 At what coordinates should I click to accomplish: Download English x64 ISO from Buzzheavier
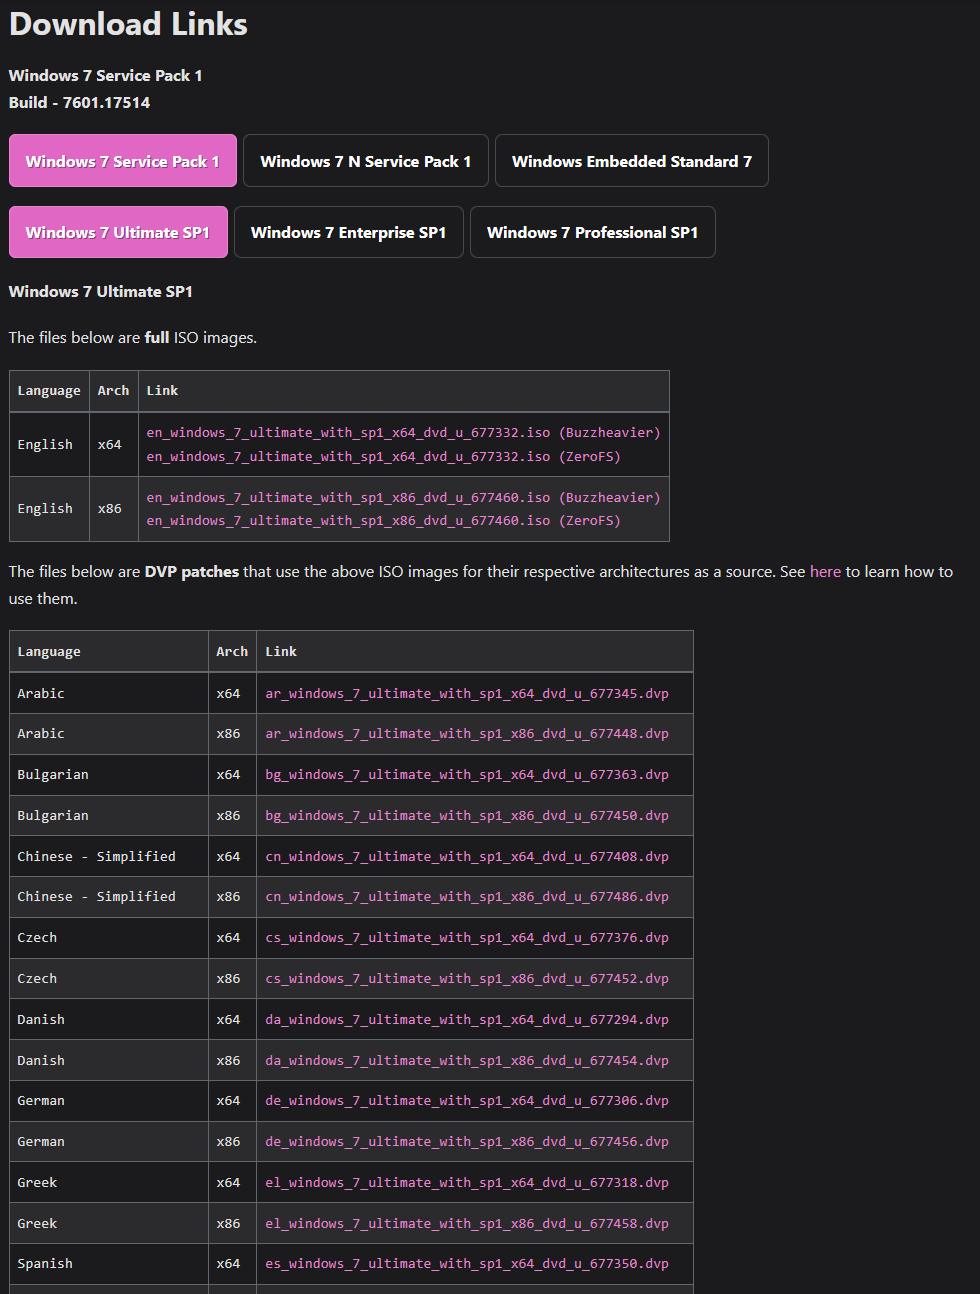(x=403, y=433)
